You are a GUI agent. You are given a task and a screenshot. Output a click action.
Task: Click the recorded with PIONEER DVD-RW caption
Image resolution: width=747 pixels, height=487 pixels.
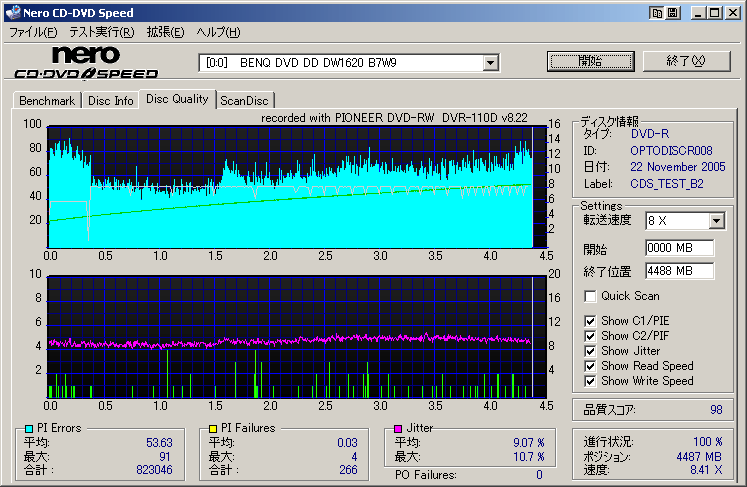[x=394, y=118]
